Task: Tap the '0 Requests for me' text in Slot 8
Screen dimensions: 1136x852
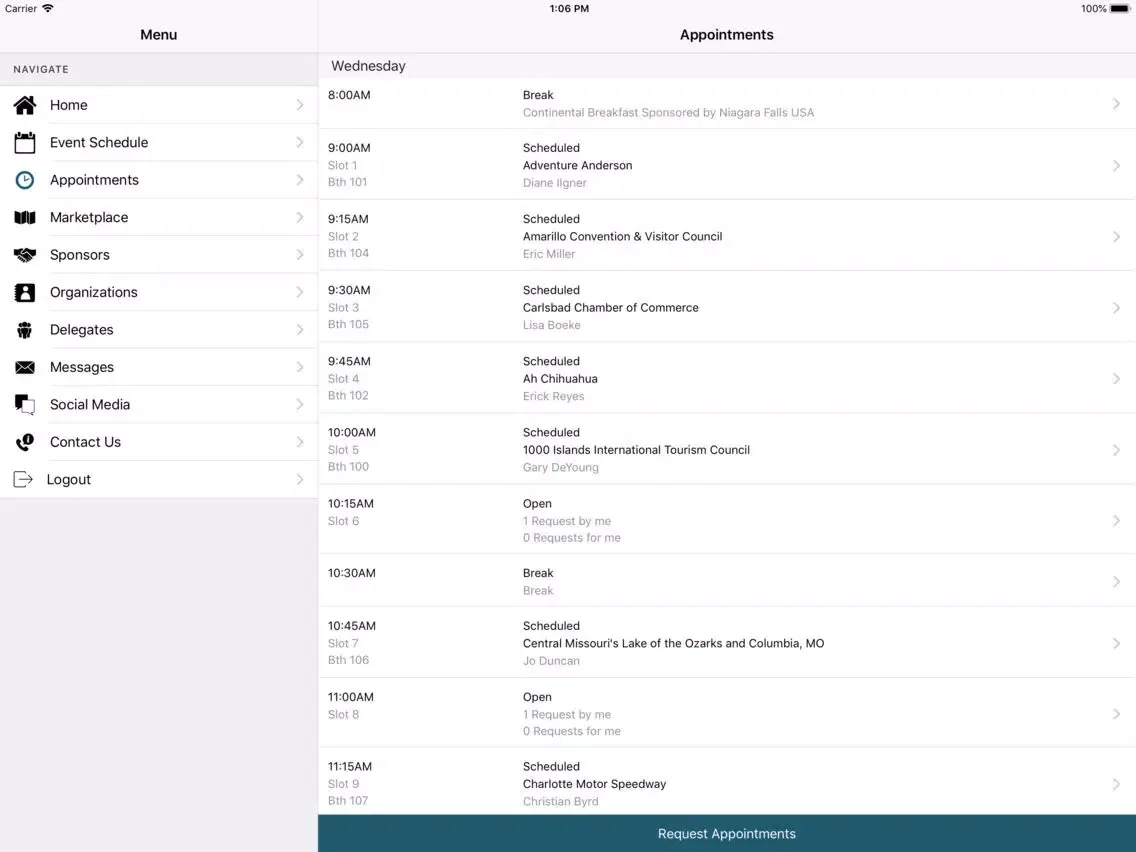Action: coord(572,731)
